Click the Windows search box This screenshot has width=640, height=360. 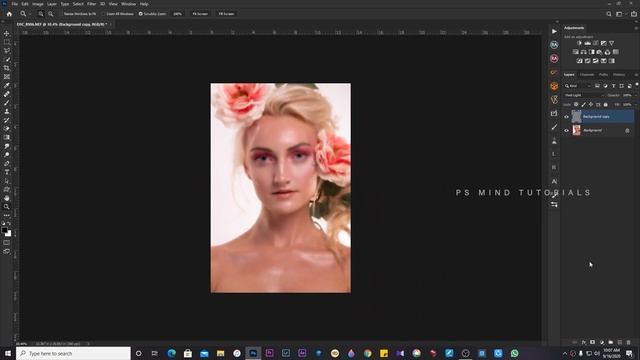click(x=73, y=353)
